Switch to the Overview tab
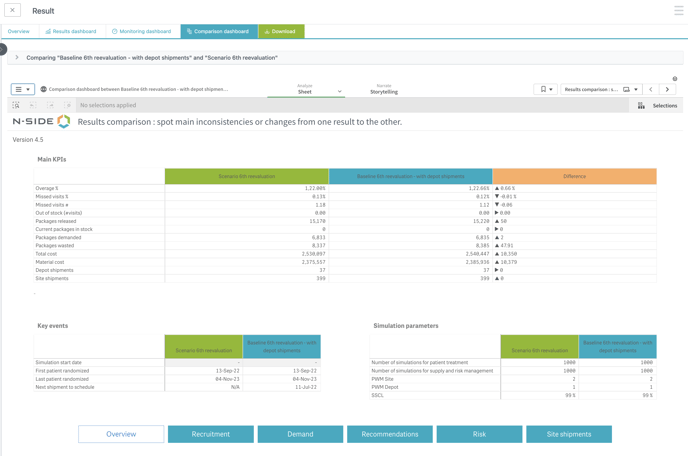The image size is (688, 456). [x=18, y=31]
